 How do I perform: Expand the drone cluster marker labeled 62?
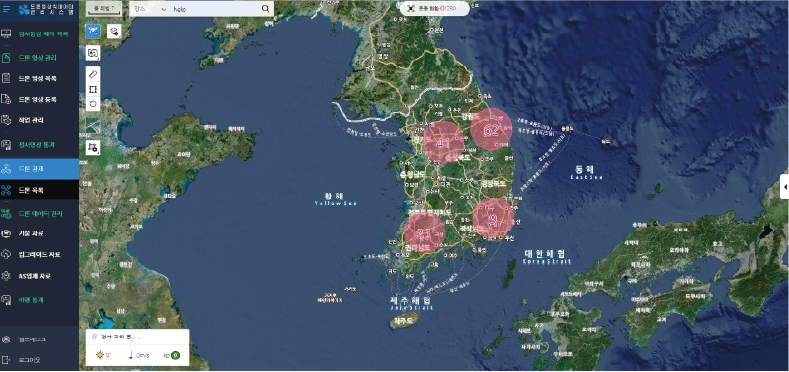491,129
